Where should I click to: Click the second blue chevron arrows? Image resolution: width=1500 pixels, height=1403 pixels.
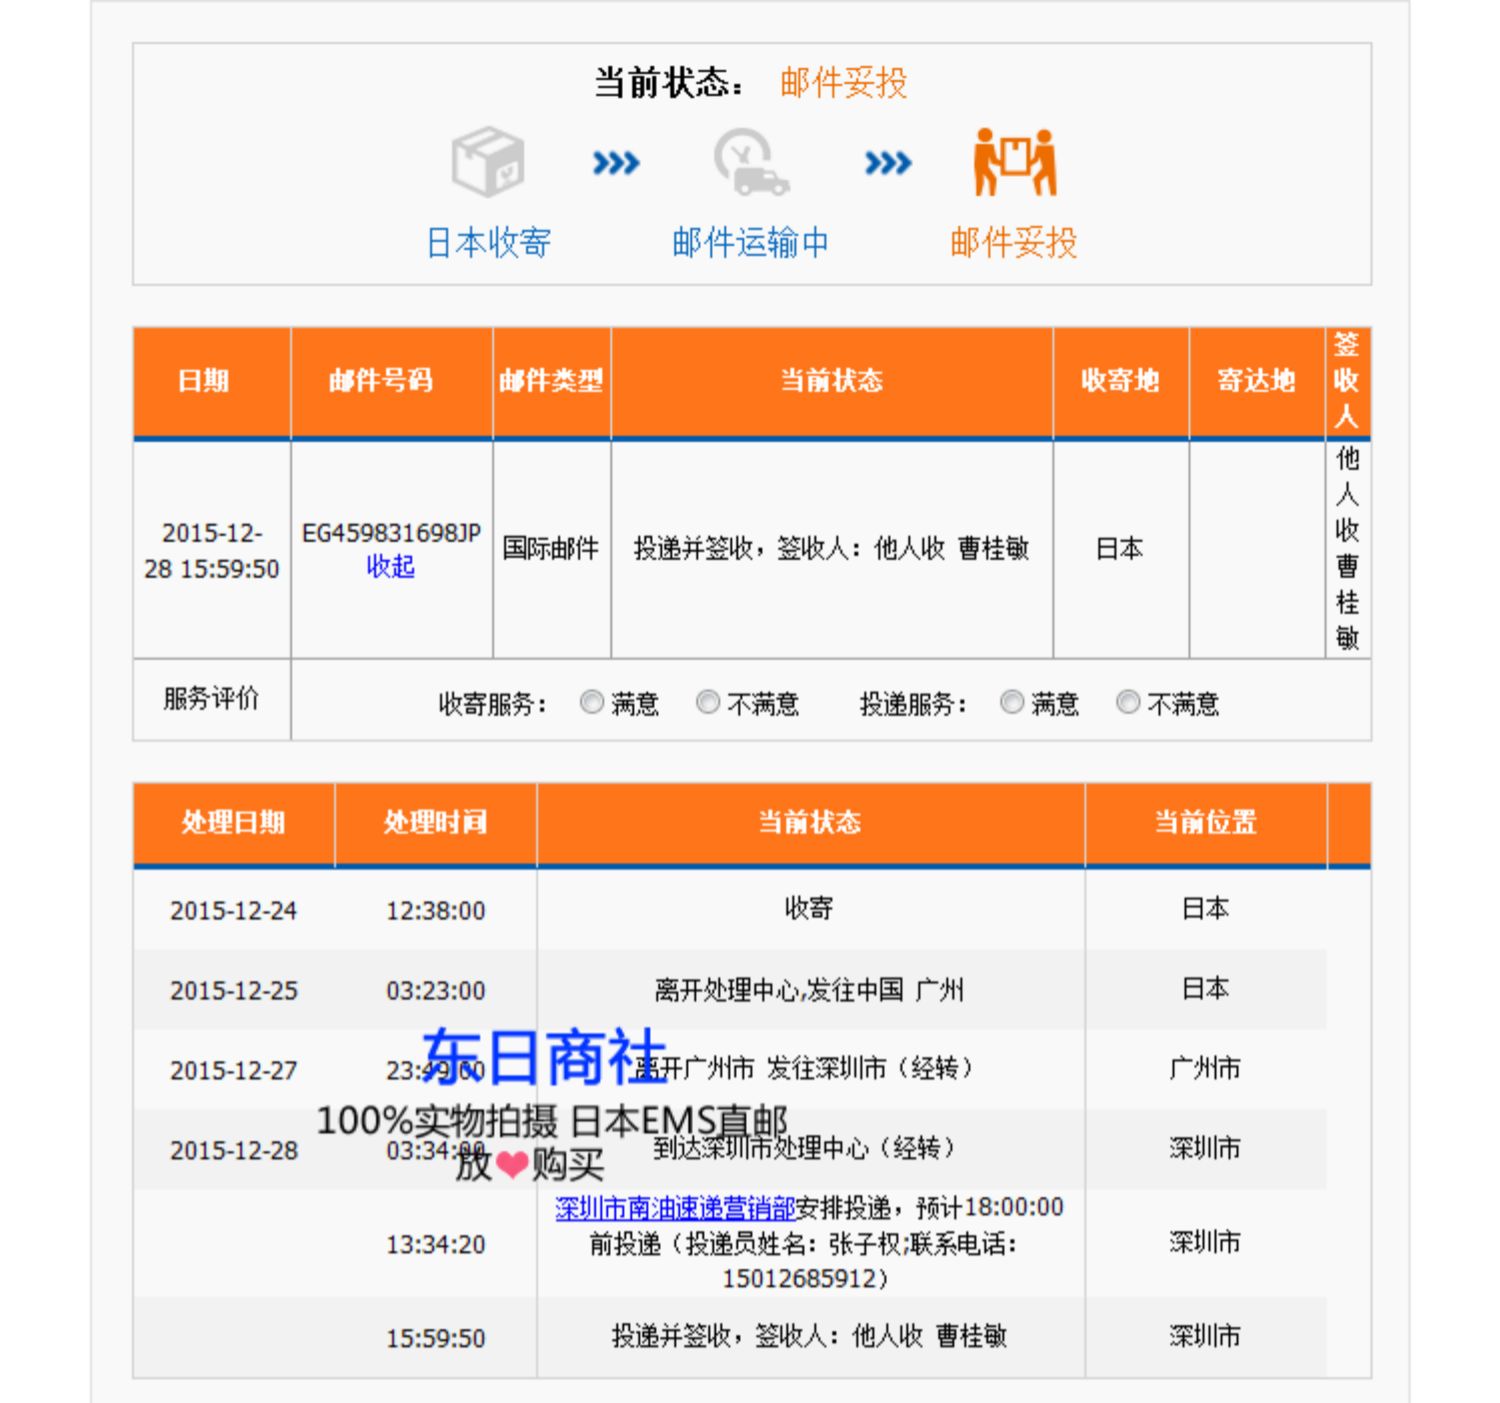888,162
